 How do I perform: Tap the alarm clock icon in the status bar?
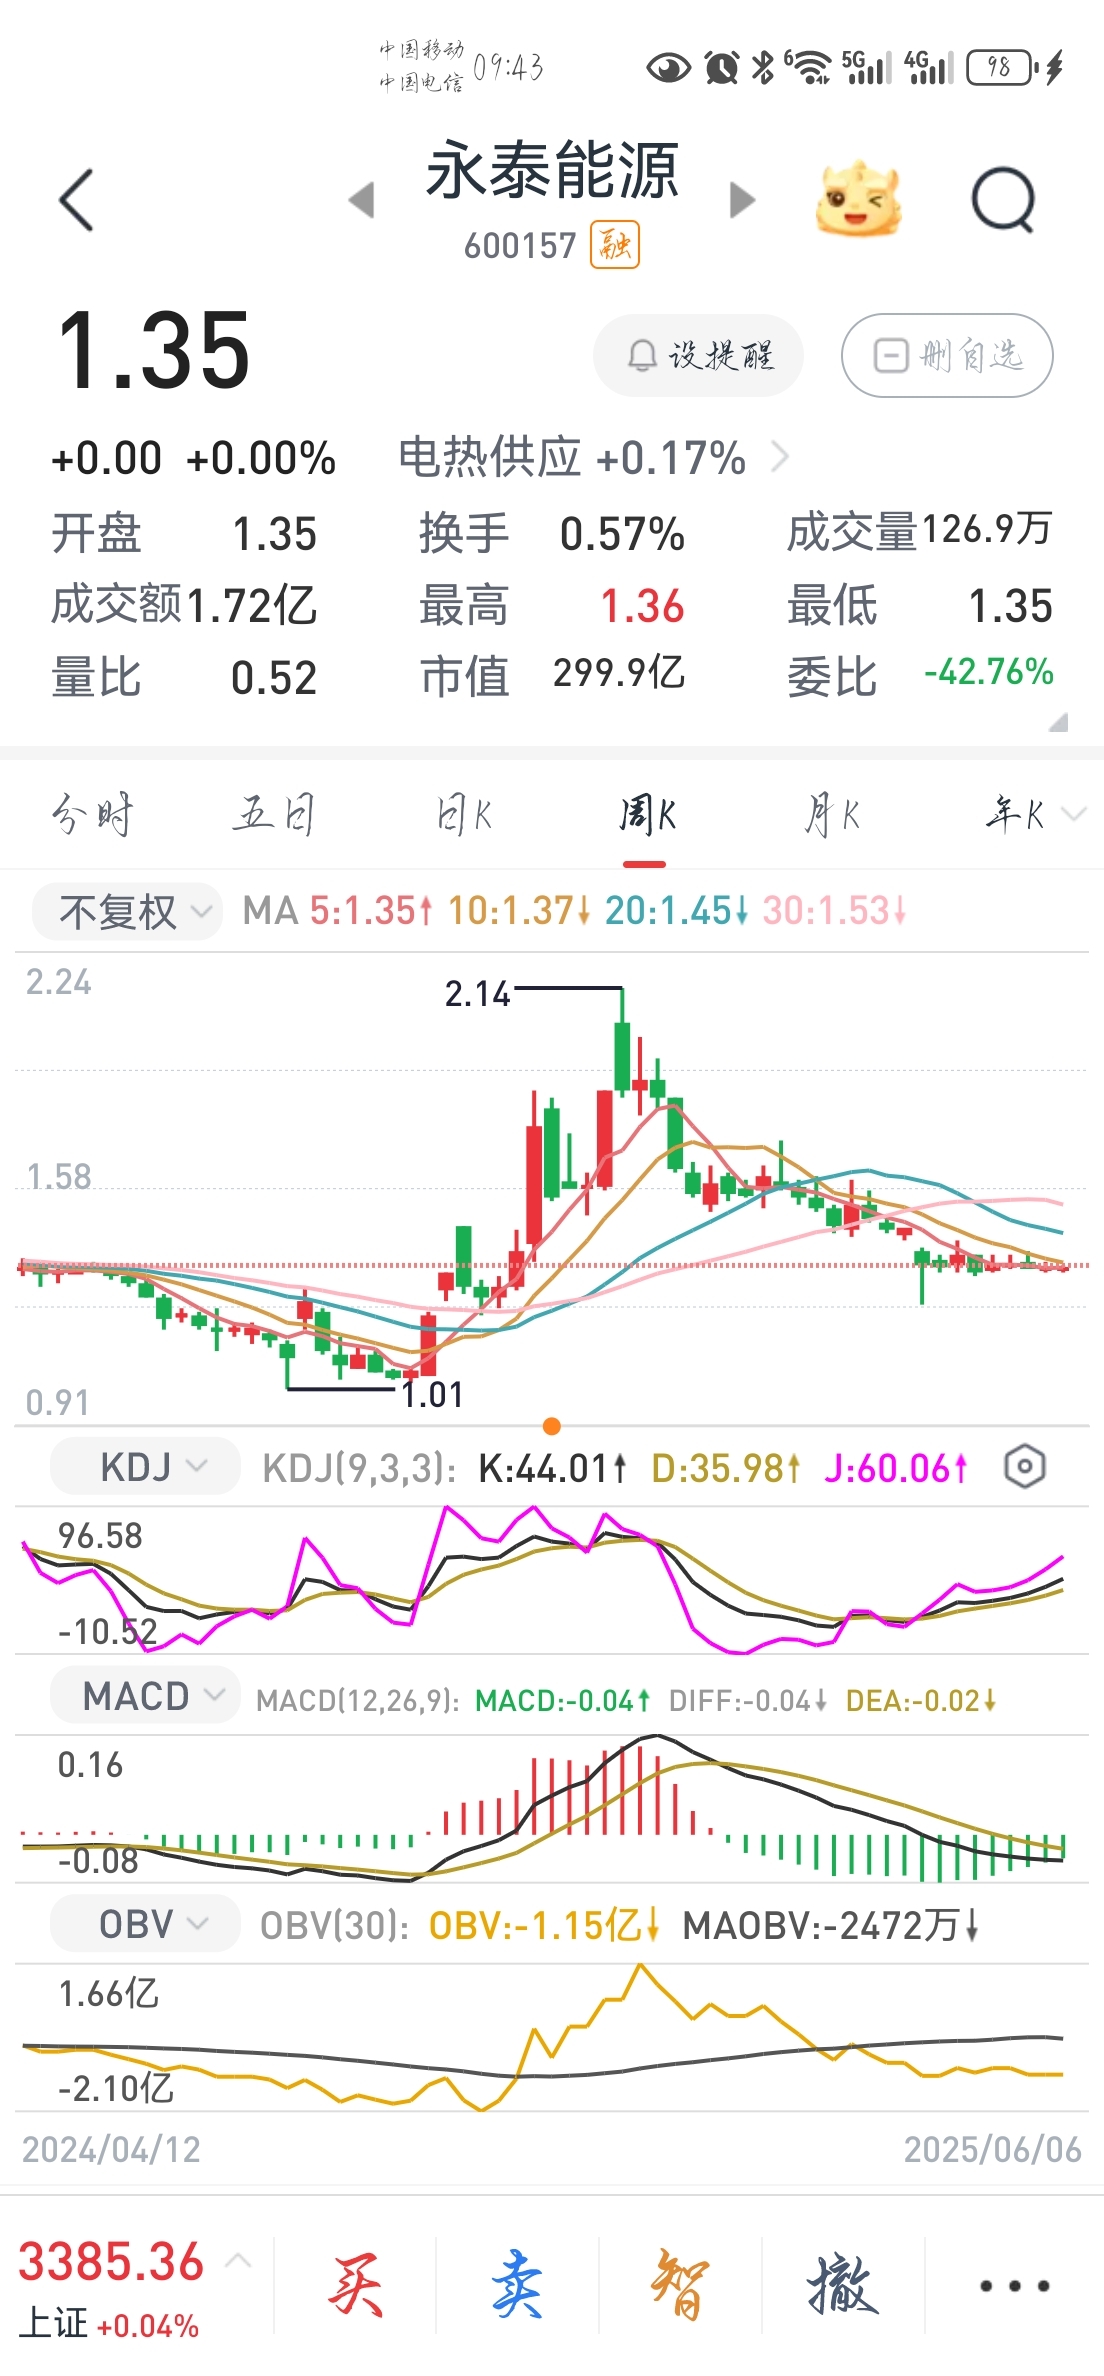(x=721, y=67)
